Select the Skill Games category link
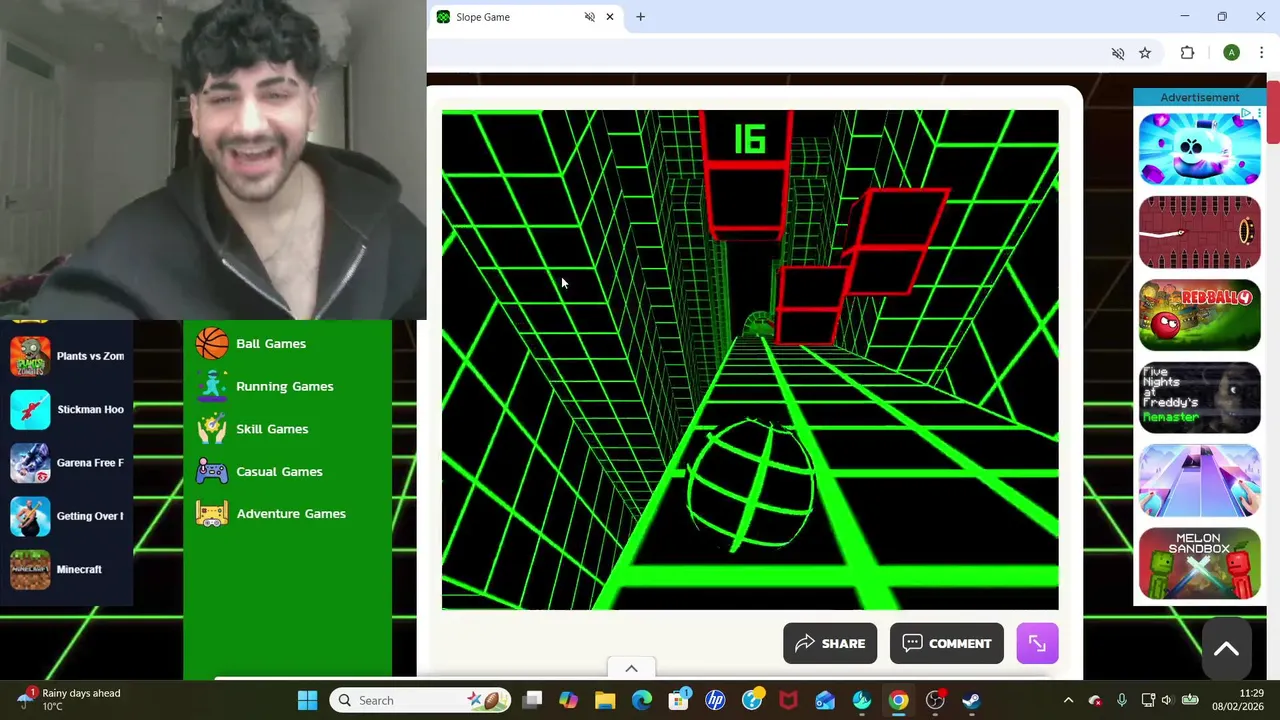This screenshot has width=1280, height=720. pos(272,429)
